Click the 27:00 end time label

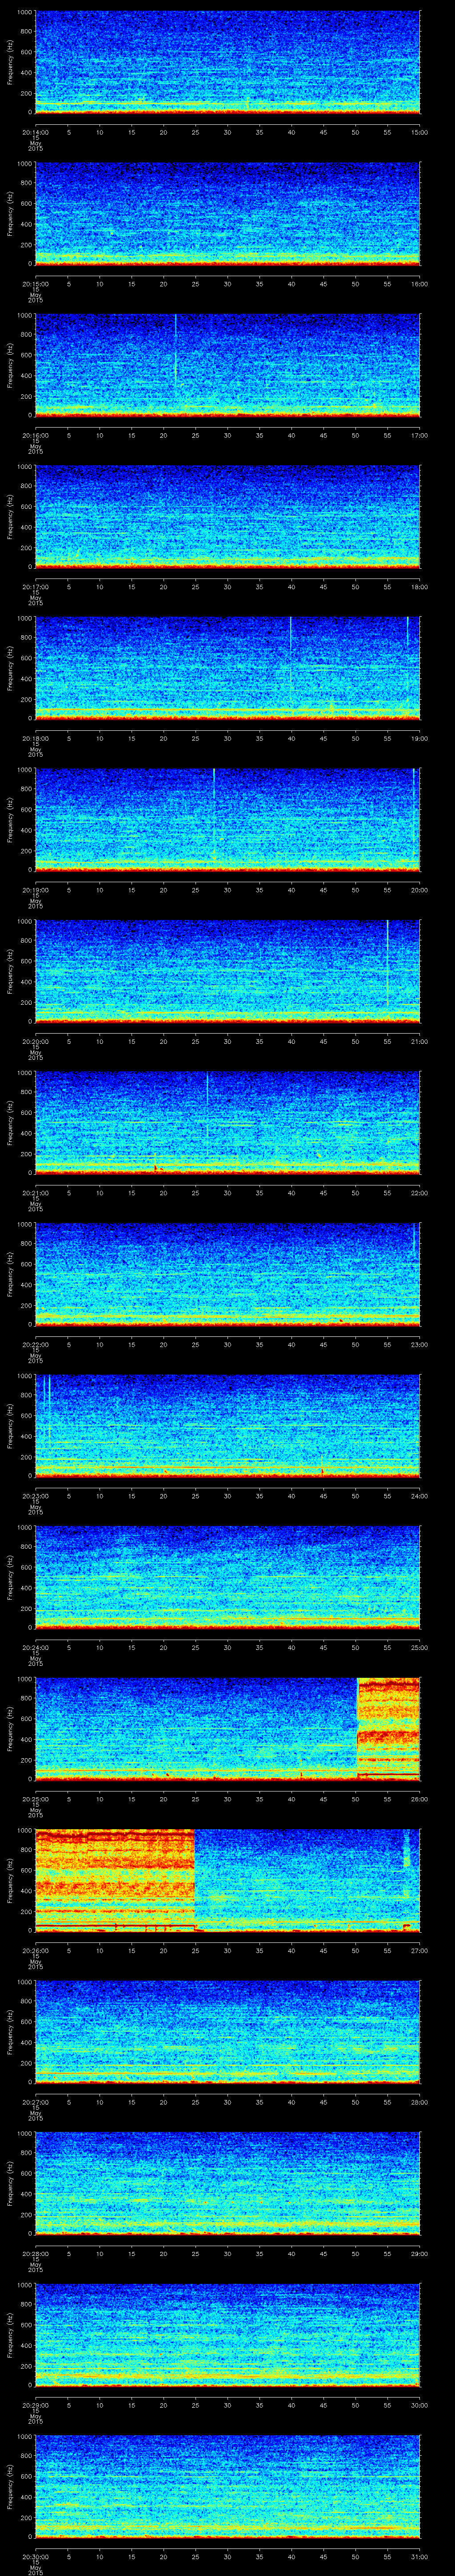(x=420, y=1951)
